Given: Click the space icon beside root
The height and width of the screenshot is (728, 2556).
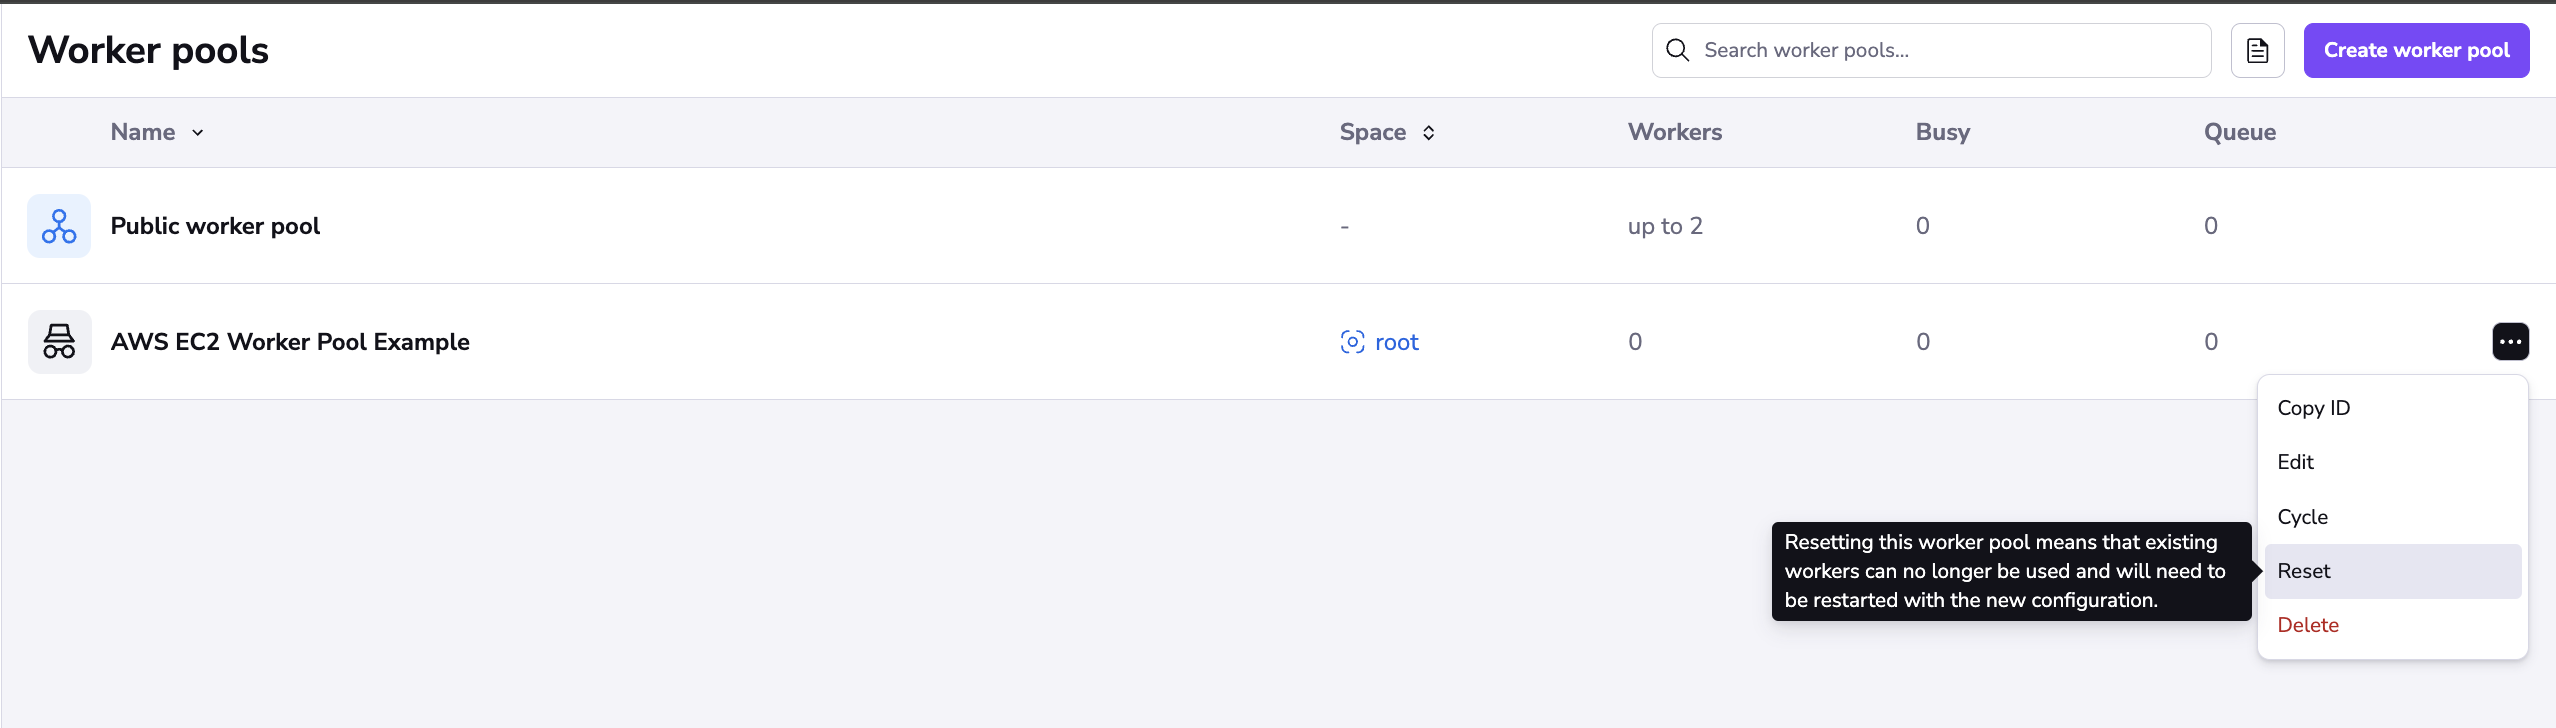Looking at the screenshot, I should coord(1352,342).
